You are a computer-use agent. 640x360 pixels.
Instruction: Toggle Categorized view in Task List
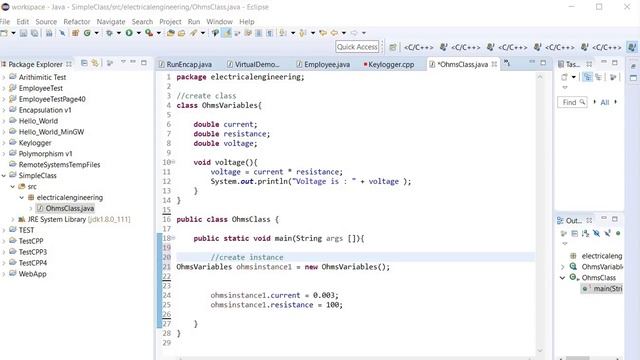[x=587, y=77]
